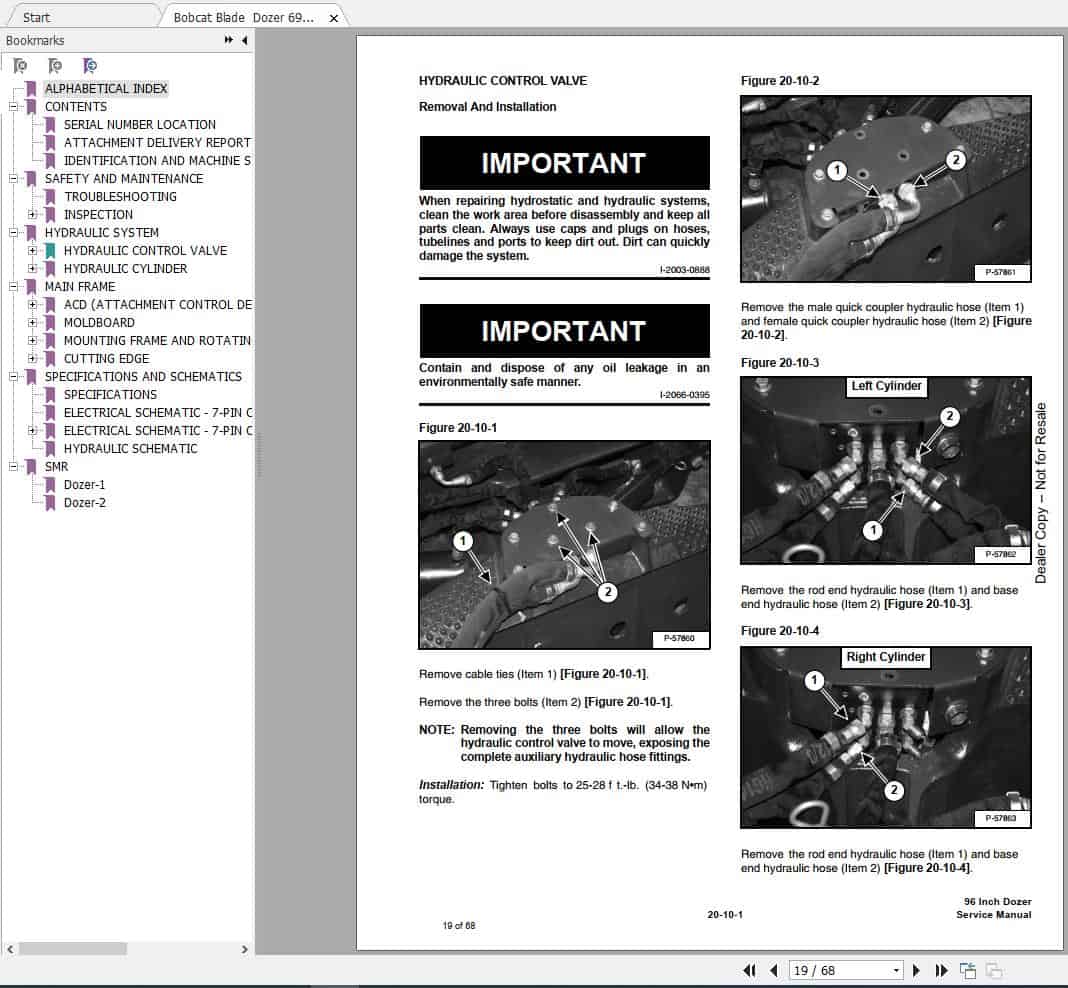Go to the first page

click(x=749, y=970)
